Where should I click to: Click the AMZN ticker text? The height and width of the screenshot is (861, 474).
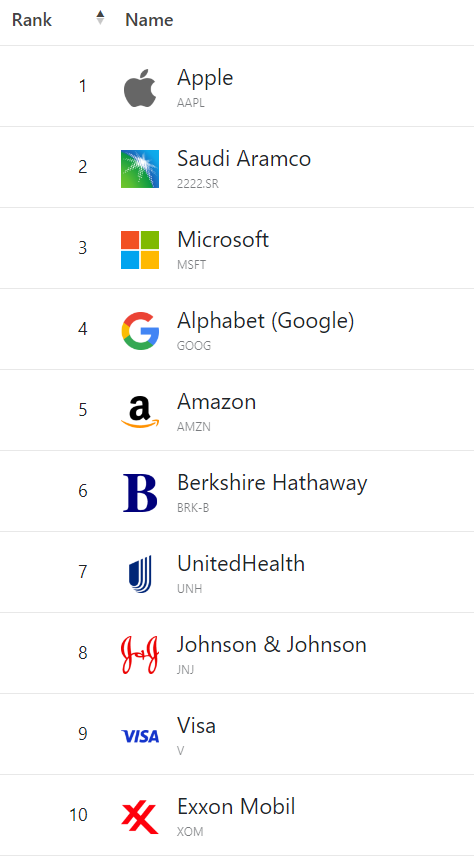coord(193,427)
